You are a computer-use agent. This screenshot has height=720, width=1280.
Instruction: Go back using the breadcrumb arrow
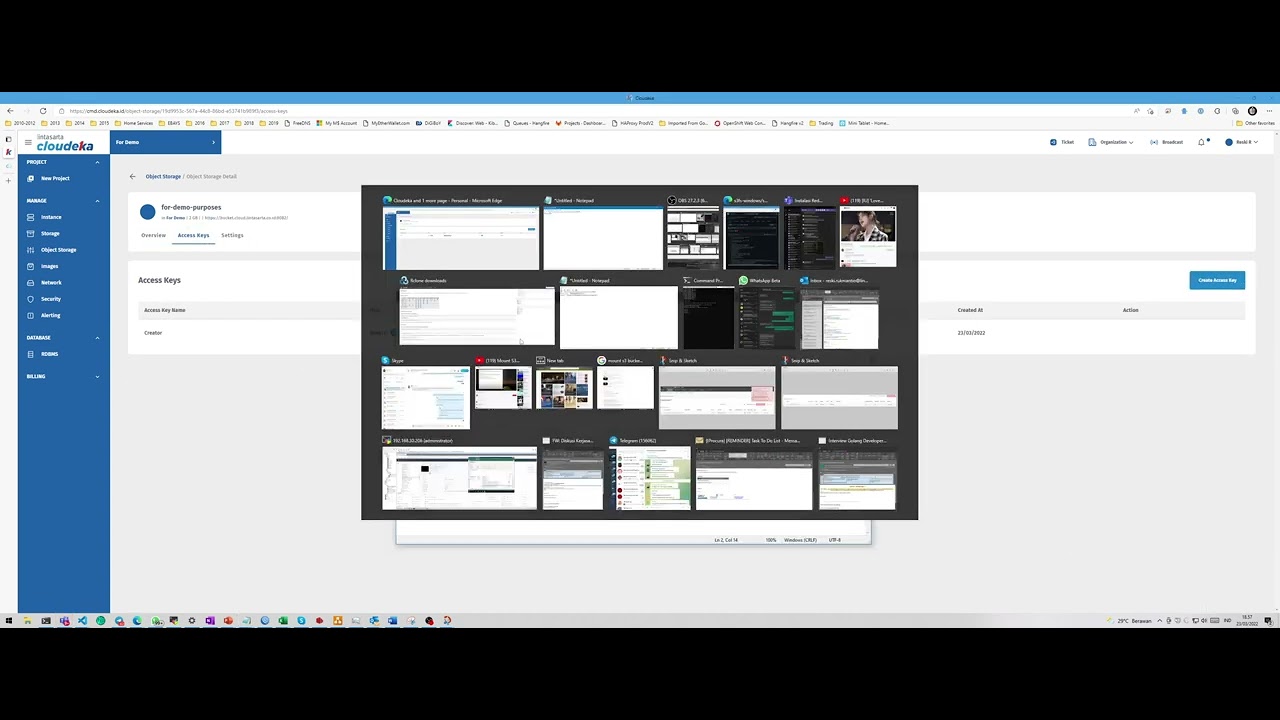(x=132, y=176)
